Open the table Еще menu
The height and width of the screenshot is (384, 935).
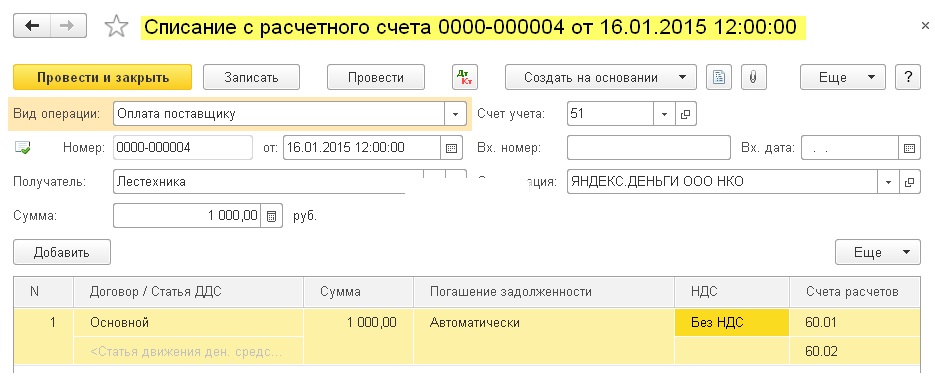(x=878, y=252)
